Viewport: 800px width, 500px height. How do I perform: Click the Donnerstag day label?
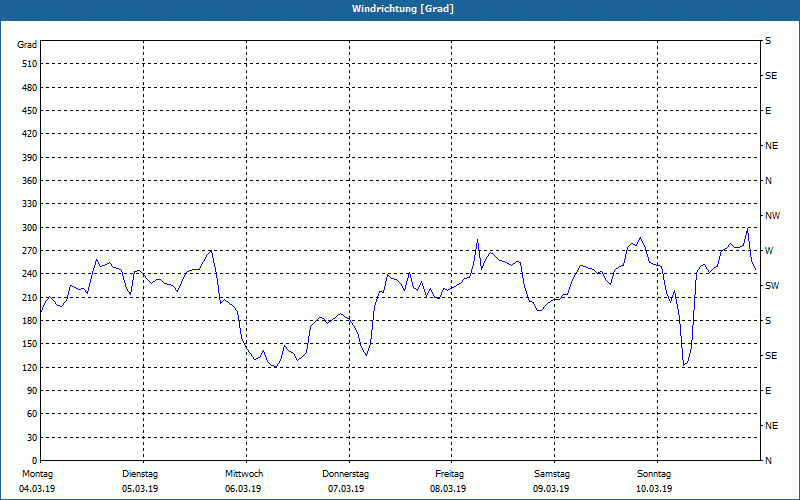coord(345,474)
